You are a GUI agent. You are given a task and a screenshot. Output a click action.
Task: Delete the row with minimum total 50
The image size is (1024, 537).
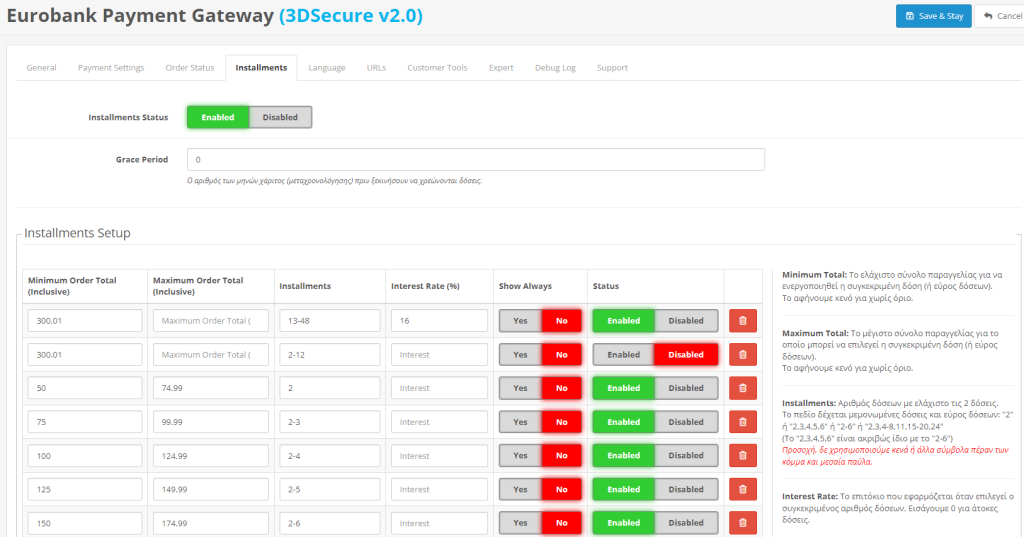pos(743,388)
